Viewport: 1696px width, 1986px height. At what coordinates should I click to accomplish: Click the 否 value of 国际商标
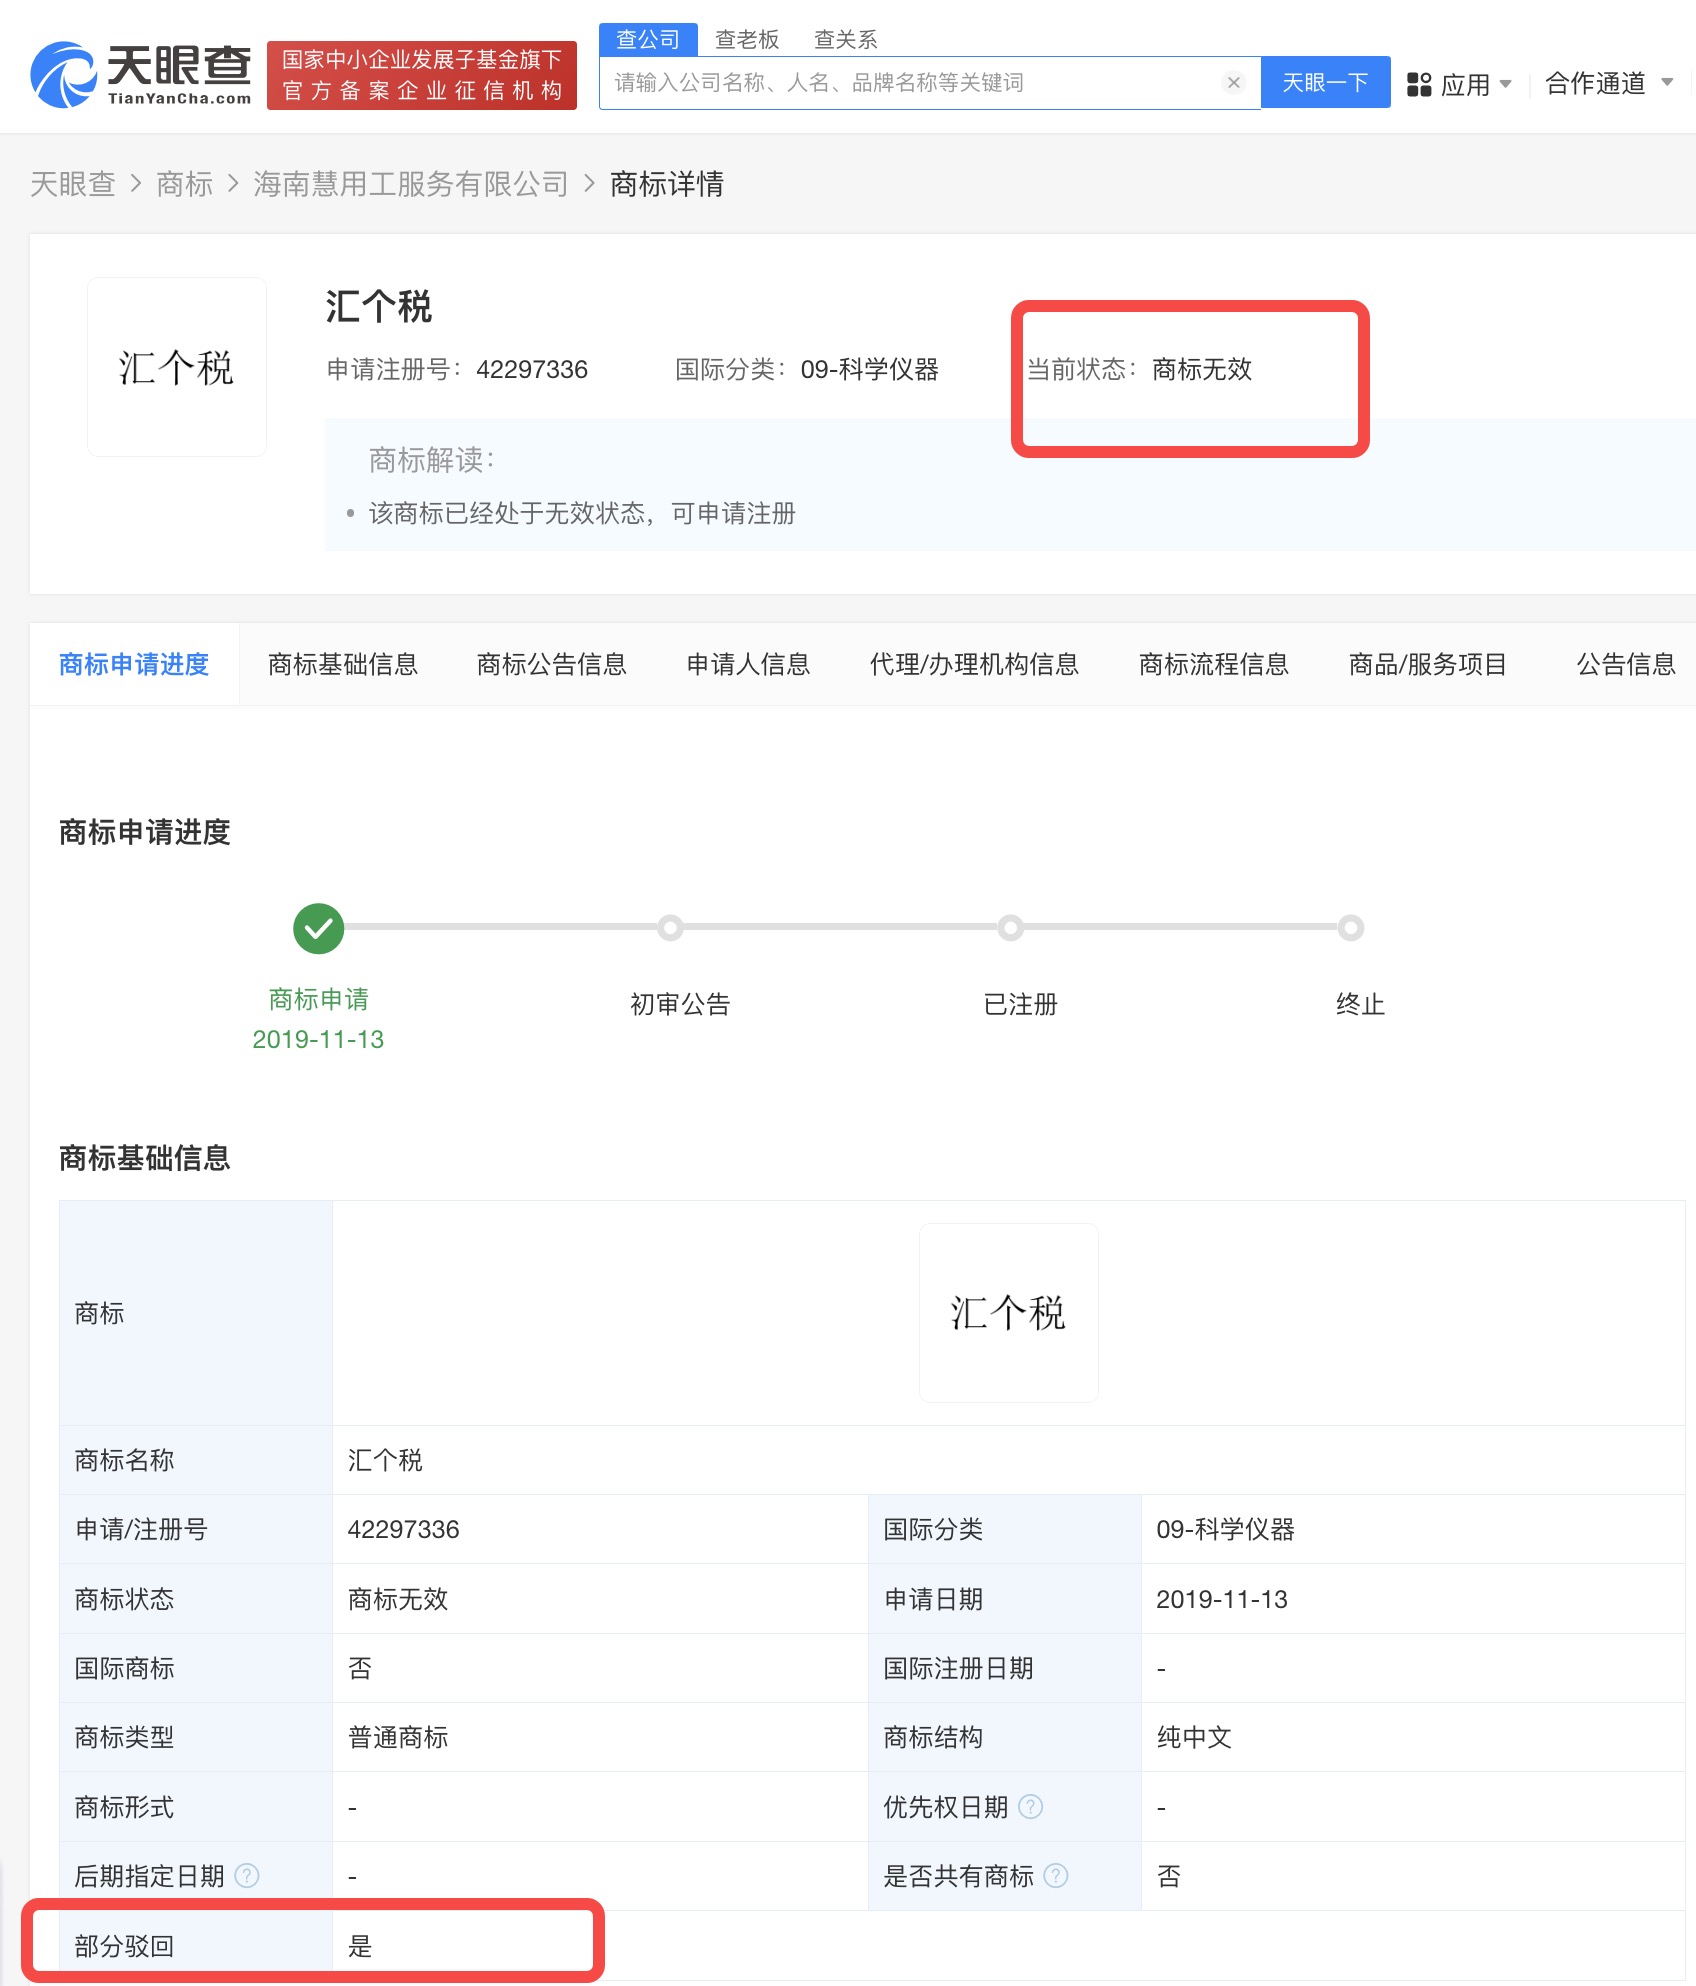360,1668
